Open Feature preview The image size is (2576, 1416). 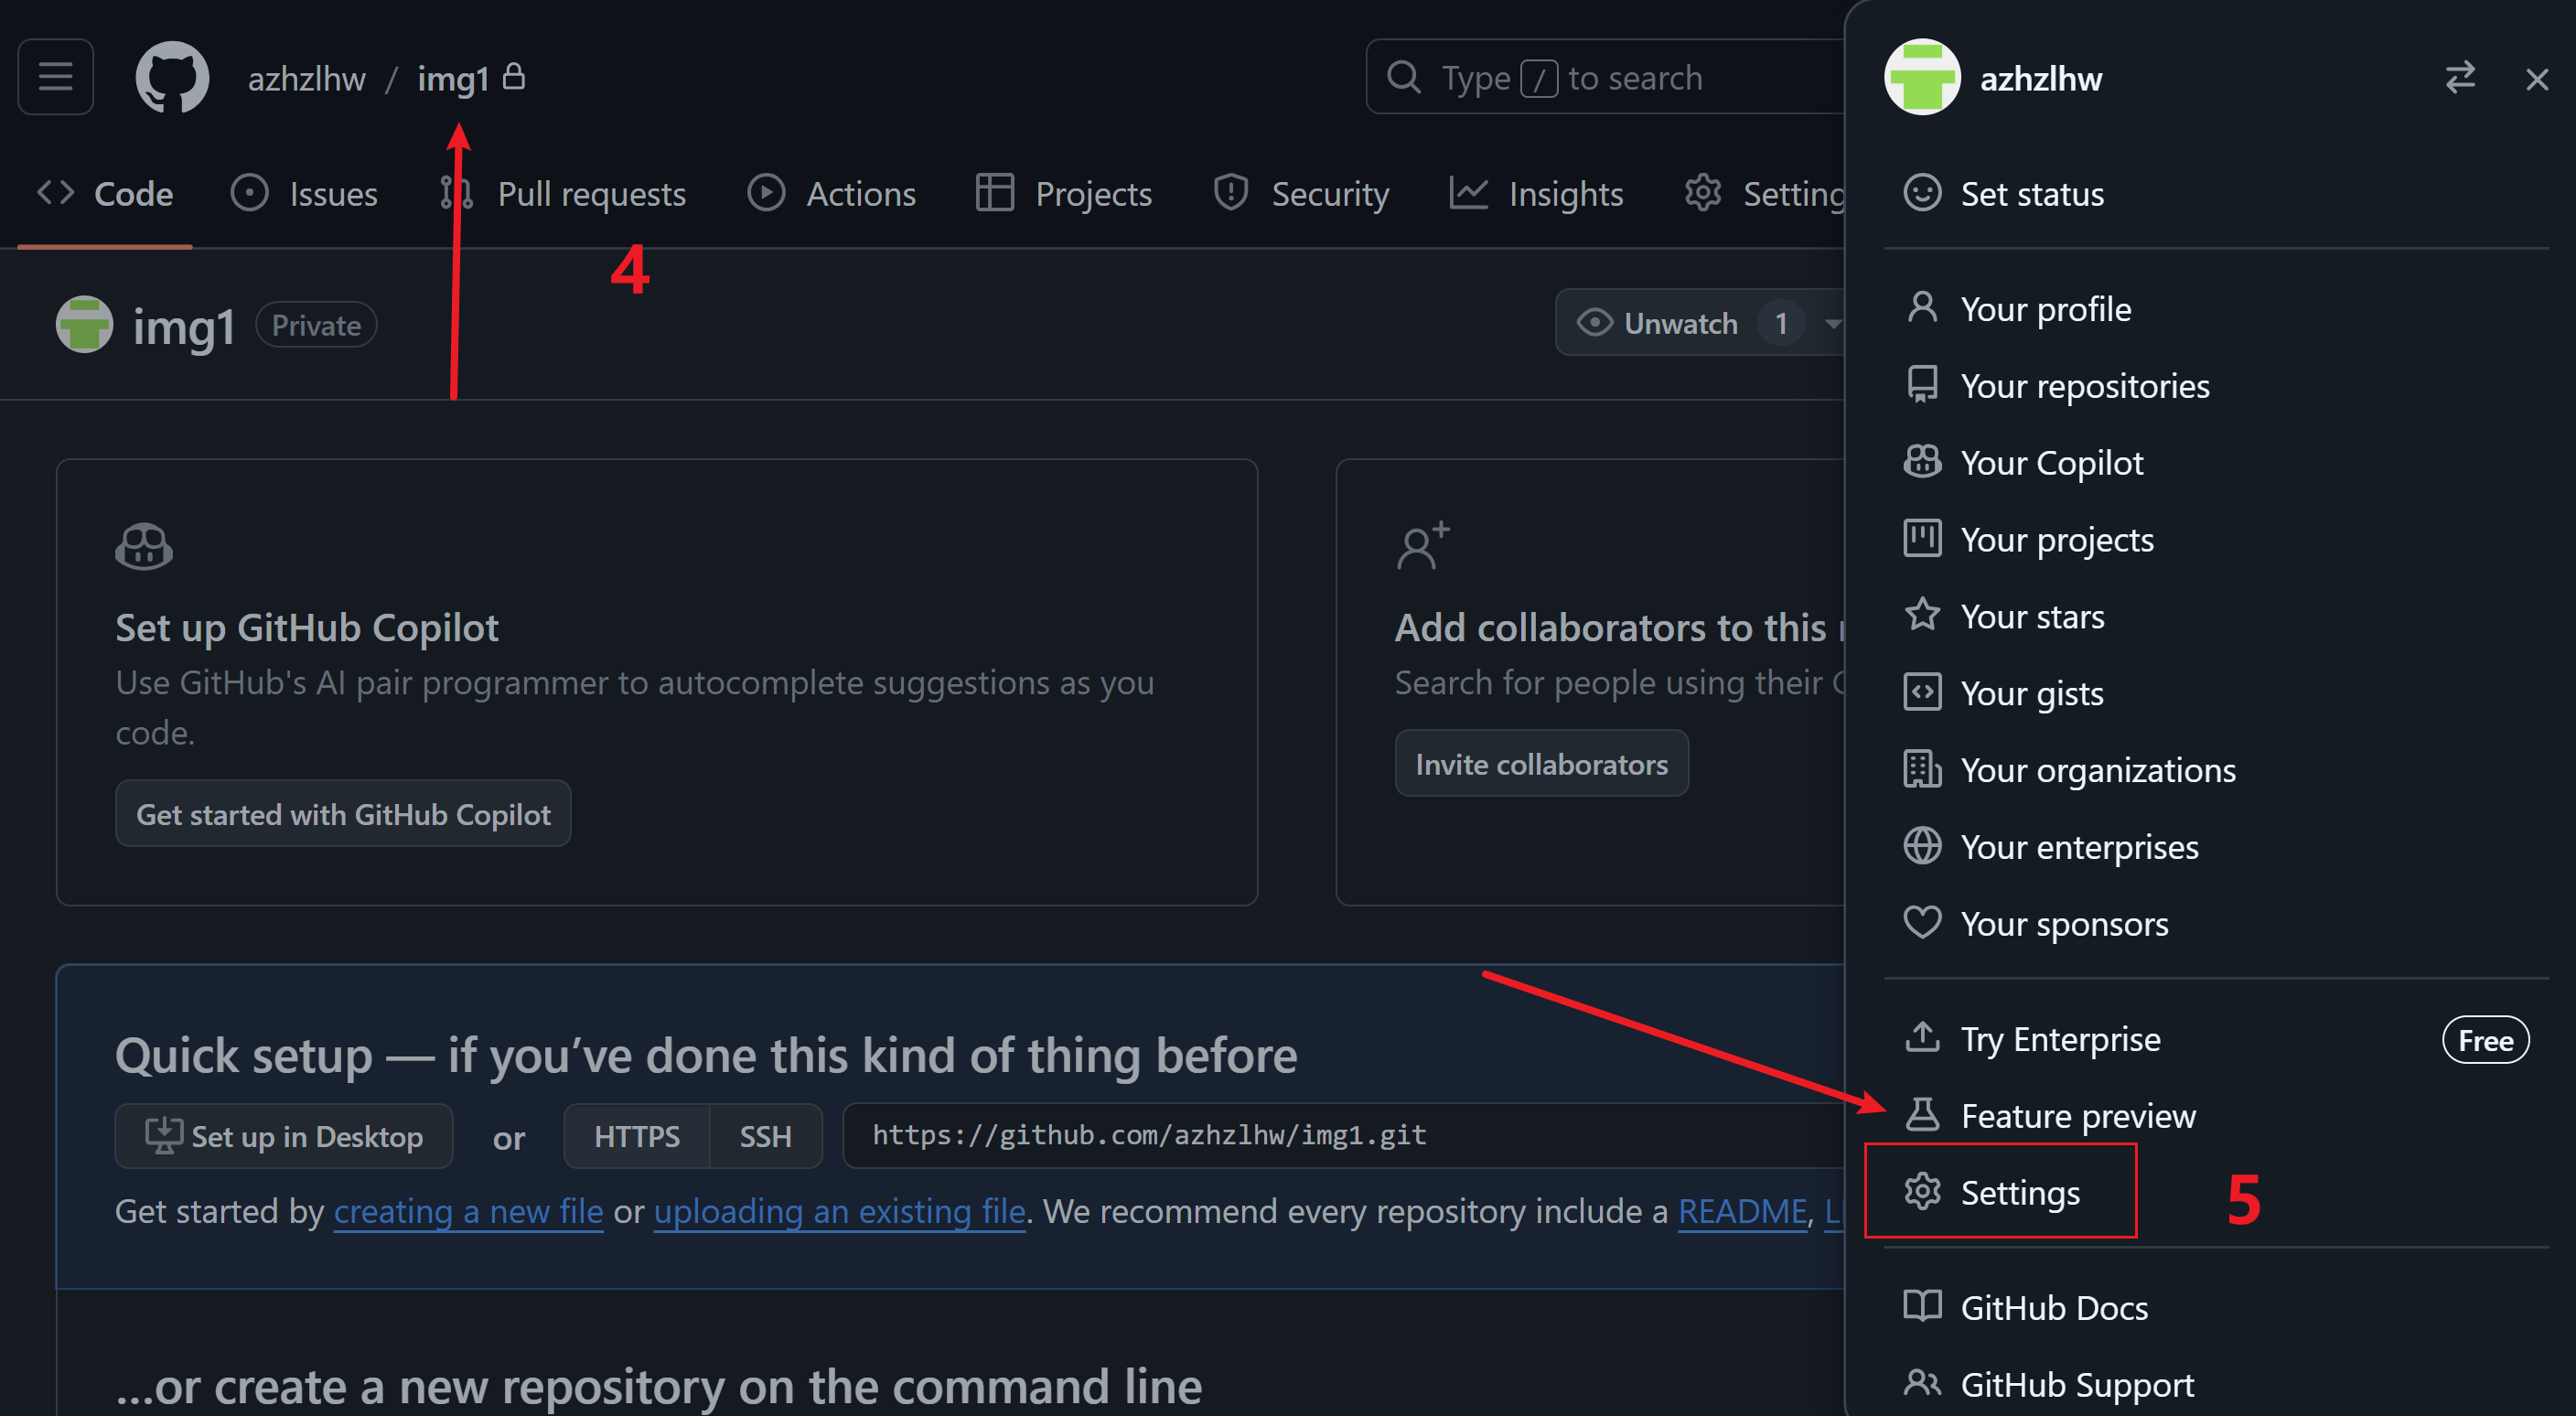click(x=2216, y=1116)
